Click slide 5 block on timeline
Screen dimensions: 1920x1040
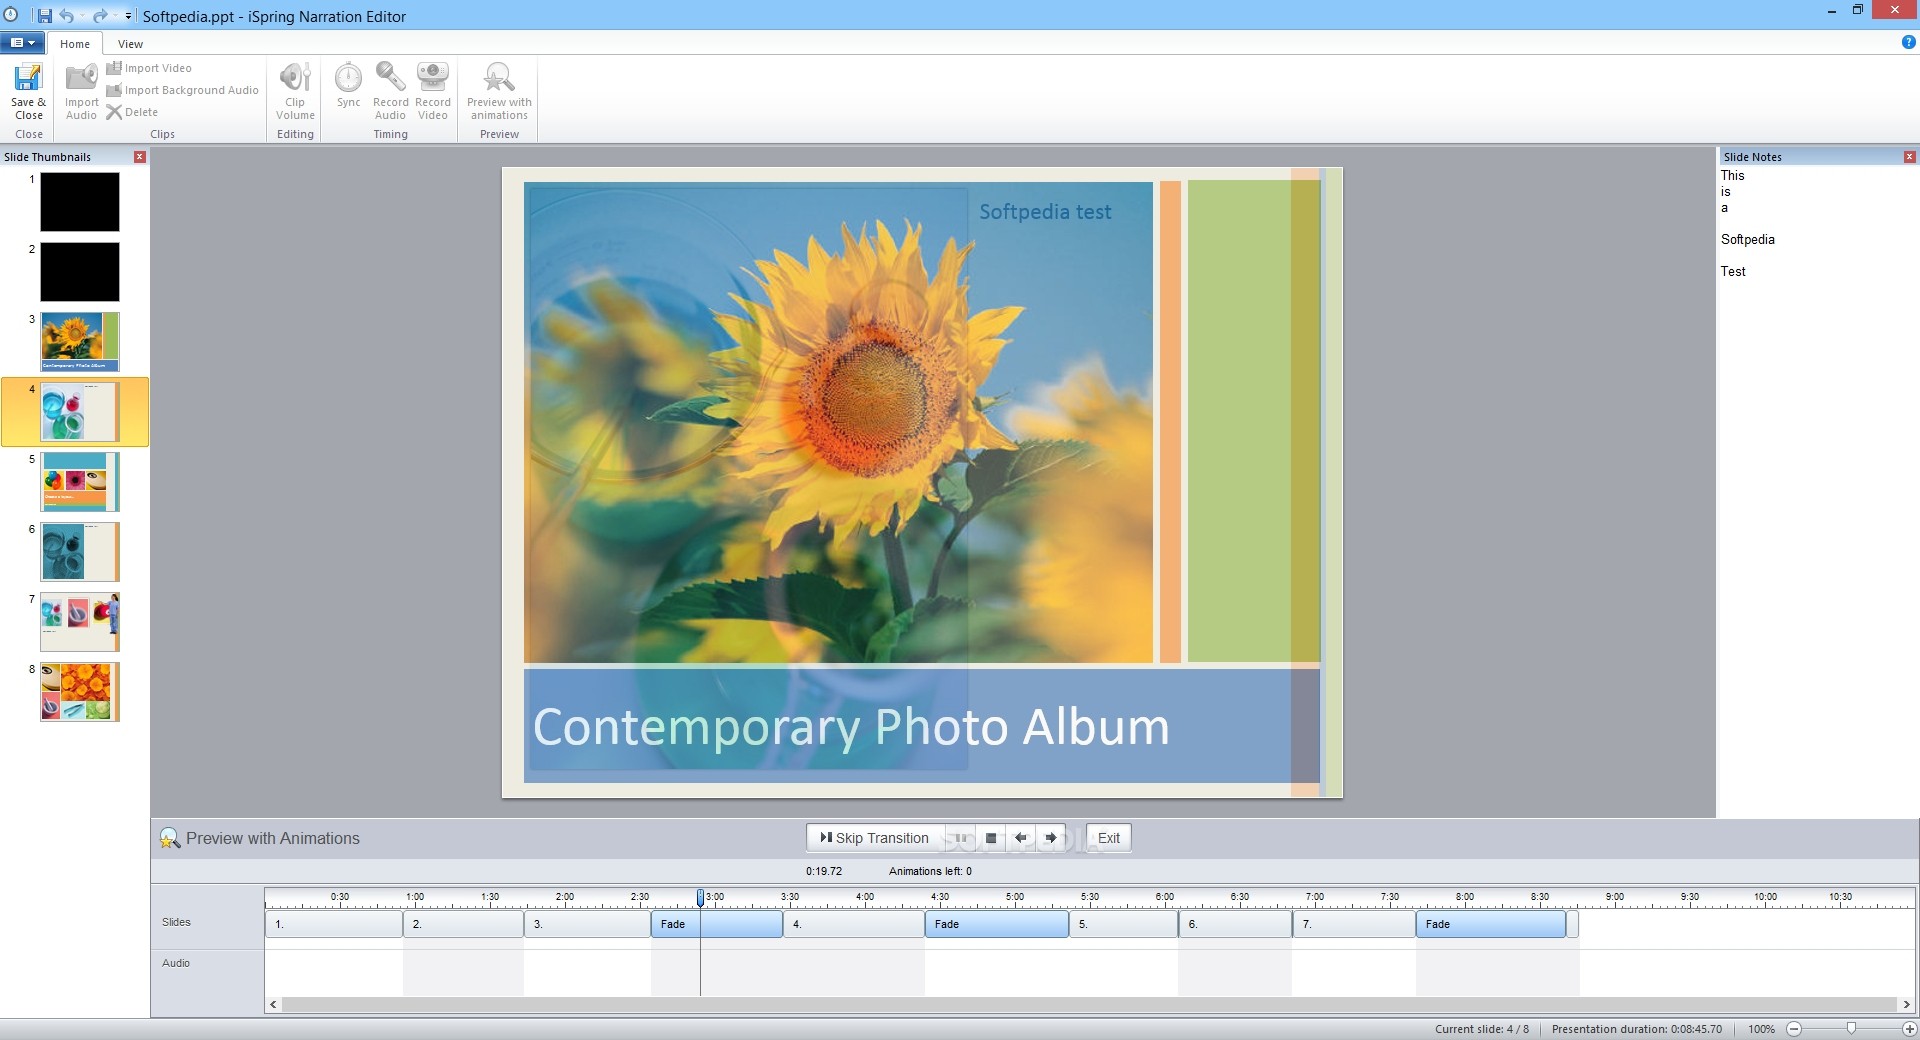(x=1124, y=924)
